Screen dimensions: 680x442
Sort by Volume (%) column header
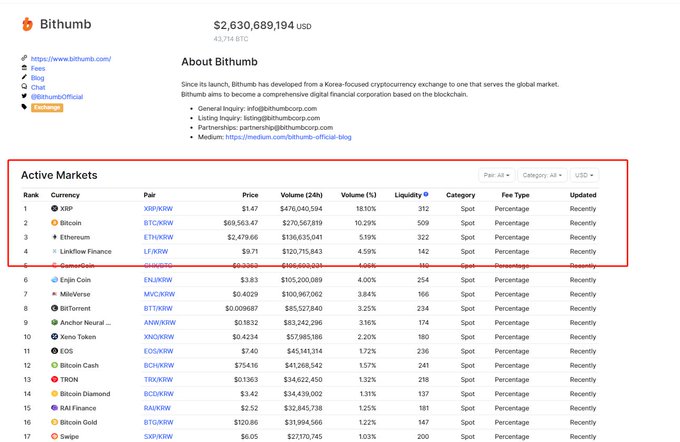[359, 195]
